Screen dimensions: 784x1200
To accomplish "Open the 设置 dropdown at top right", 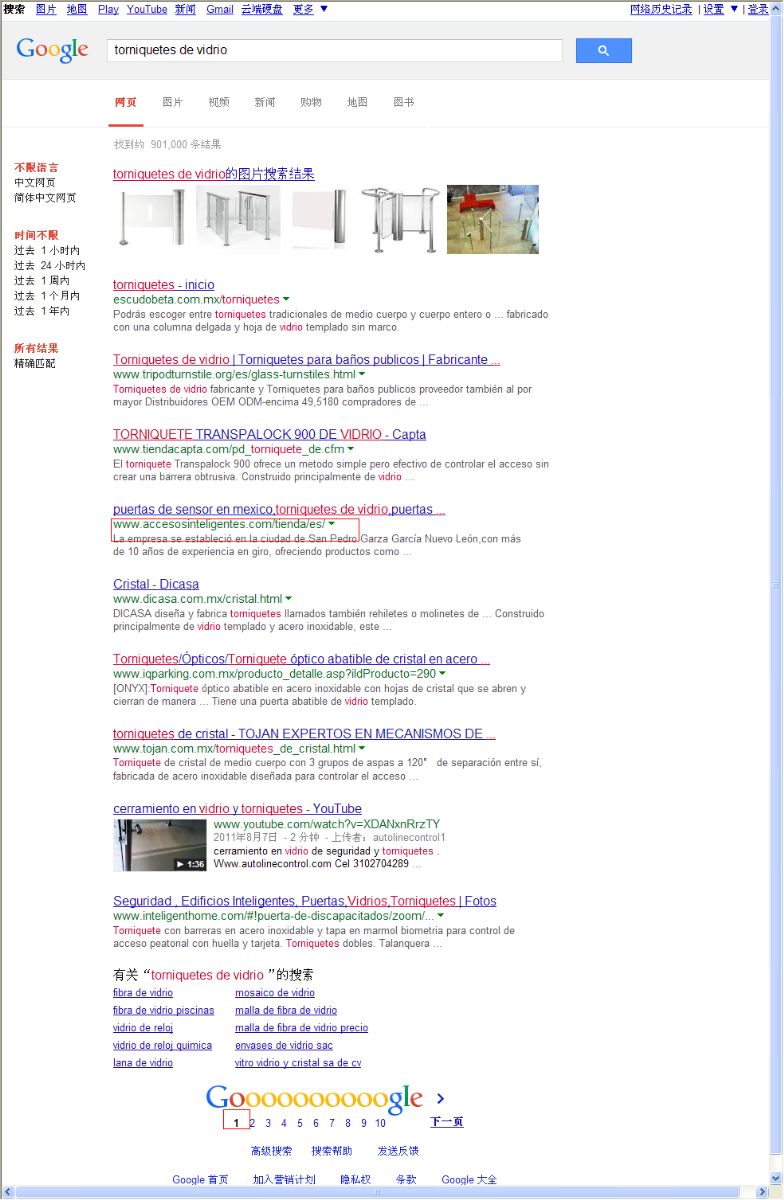I will coord(720,9).
